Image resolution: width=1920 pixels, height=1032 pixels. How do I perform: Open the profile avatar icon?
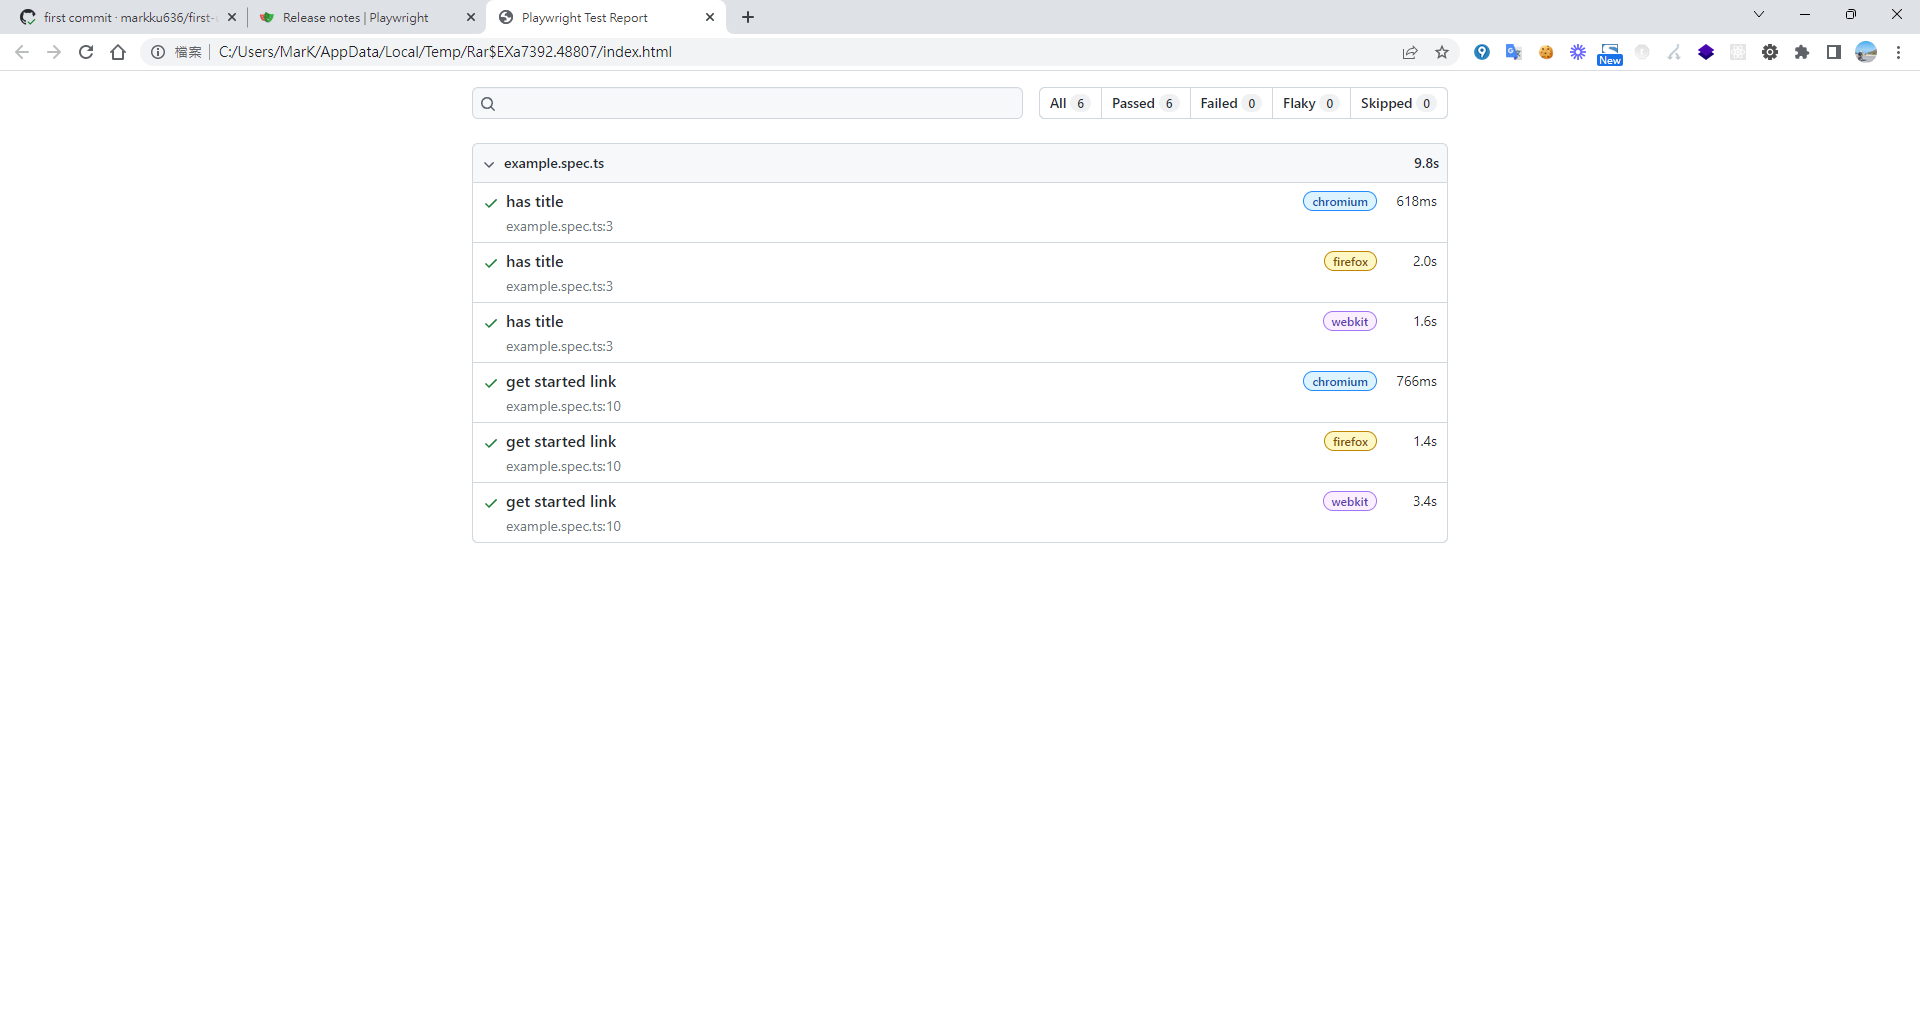1866,52
